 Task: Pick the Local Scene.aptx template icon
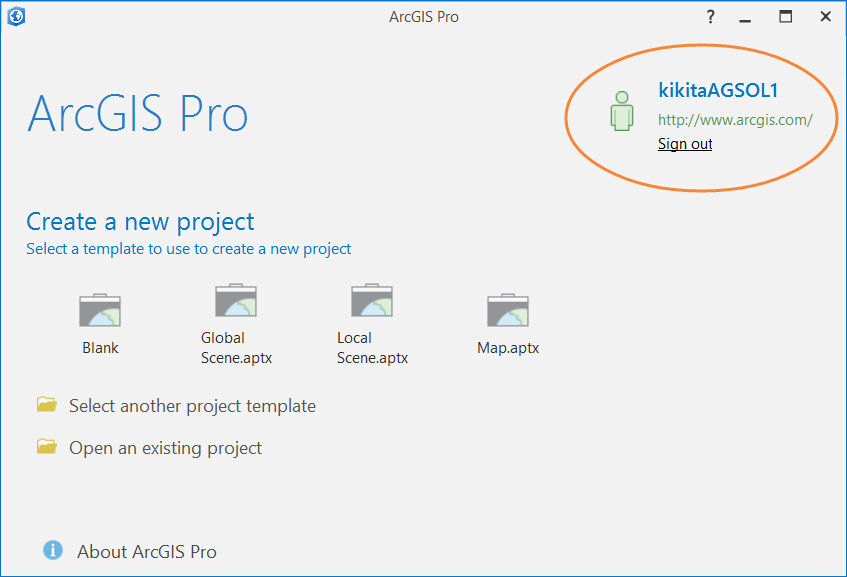pos(372,300)
